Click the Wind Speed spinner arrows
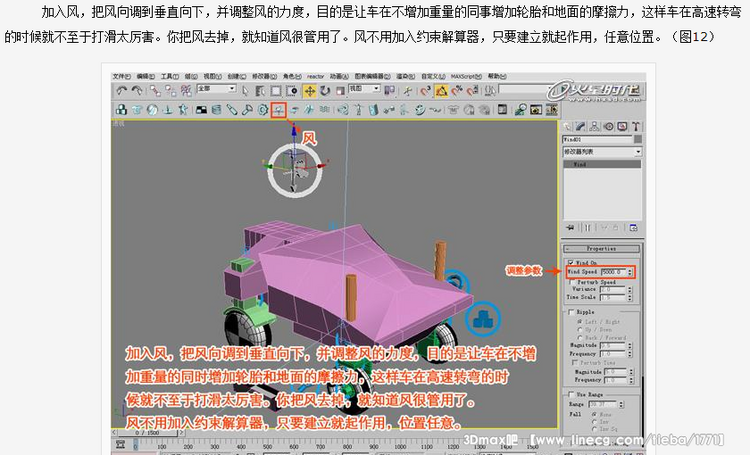The image size is (750, 455). (x=630, y=272)
